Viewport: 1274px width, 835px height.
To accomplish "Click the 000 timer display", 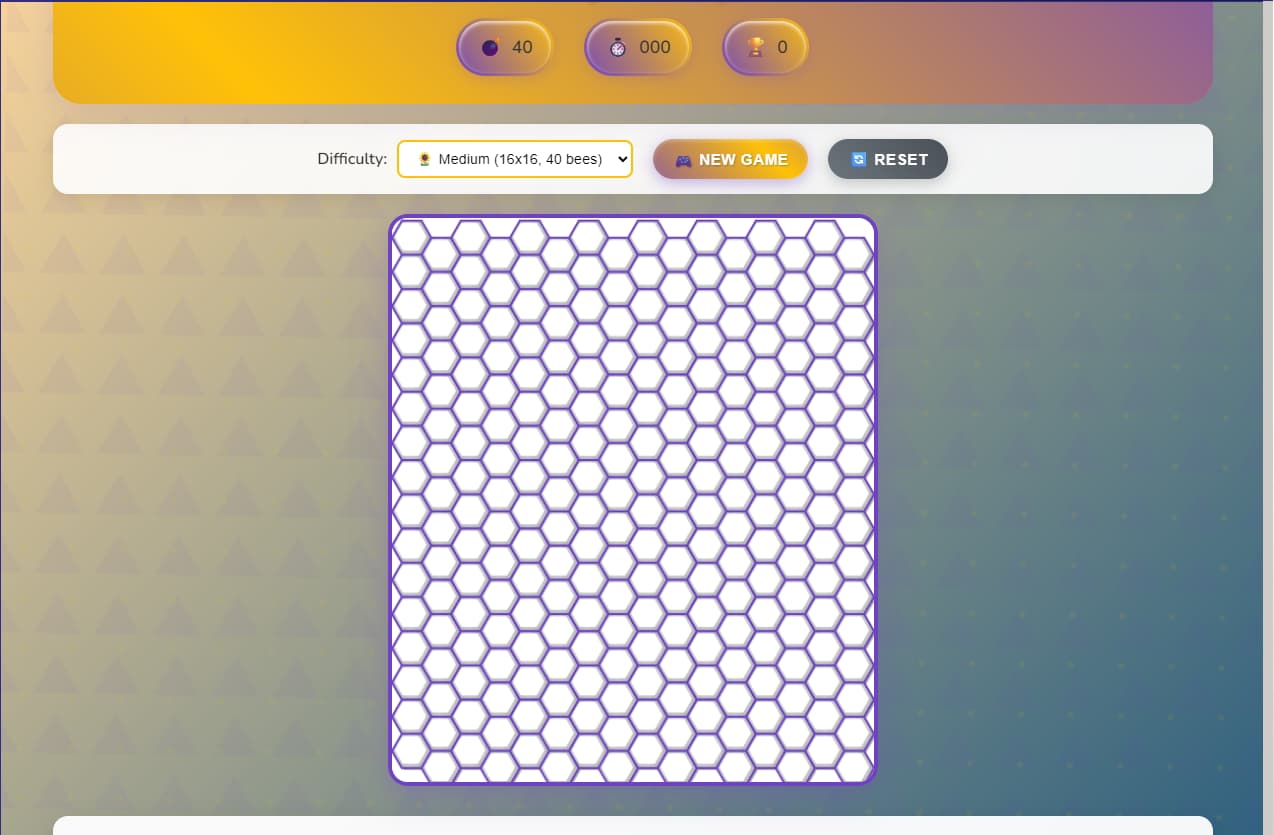I will tap(655, 47).
